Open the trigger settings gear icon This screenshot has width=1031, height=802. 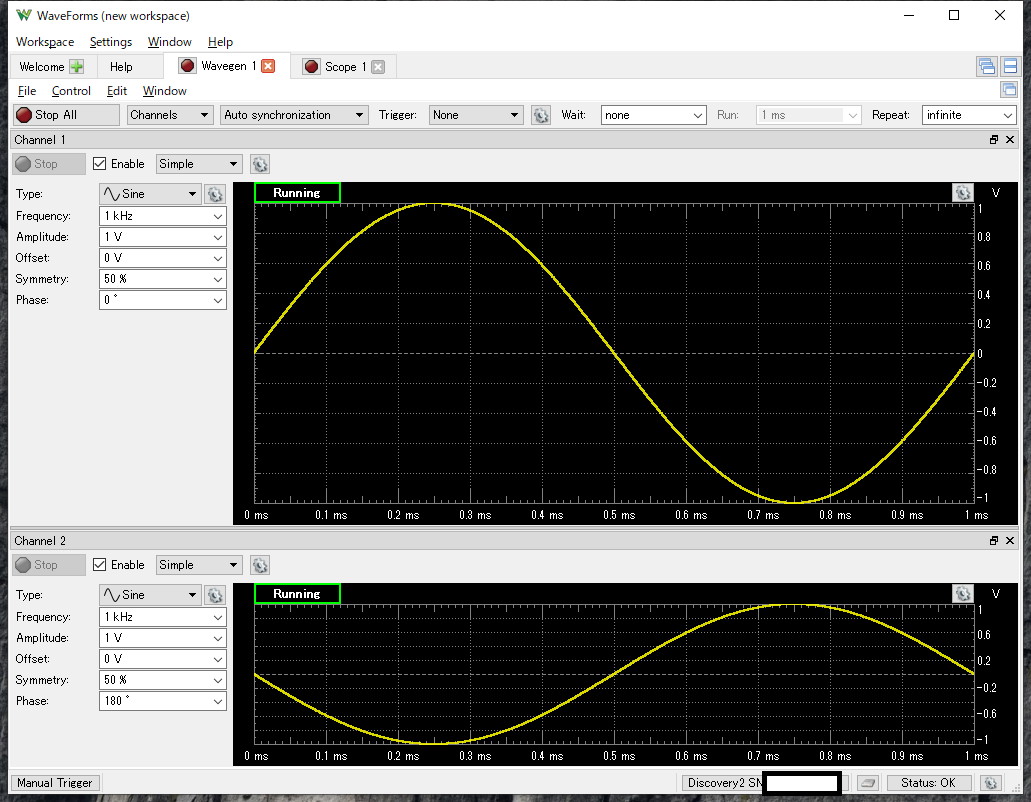point(540,115)
